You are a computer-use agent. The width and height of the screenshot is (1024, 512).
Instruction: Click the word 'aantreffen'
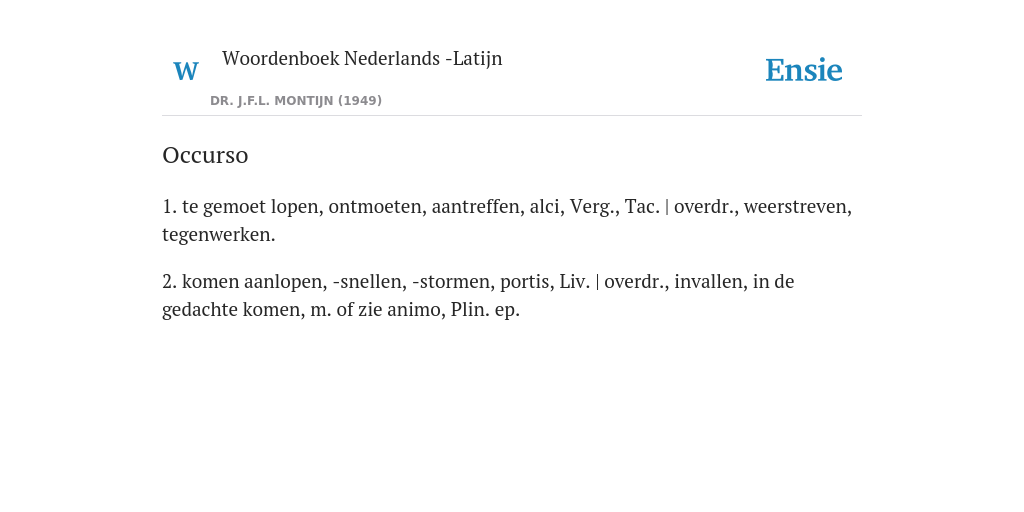tap(477, 206)
